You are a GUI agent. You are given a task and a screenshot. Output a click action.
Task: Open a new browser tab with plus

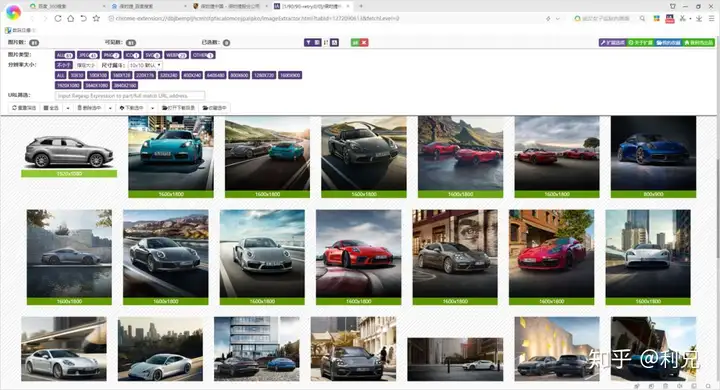tap(361, 6)
